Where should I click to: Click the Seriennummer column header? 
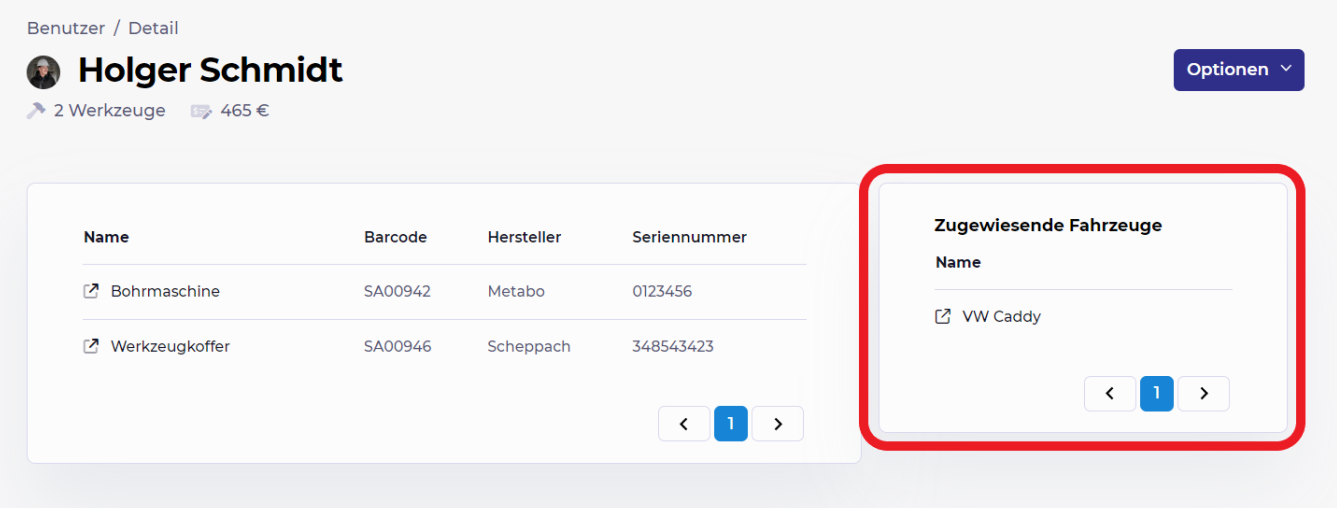point(689,237)
